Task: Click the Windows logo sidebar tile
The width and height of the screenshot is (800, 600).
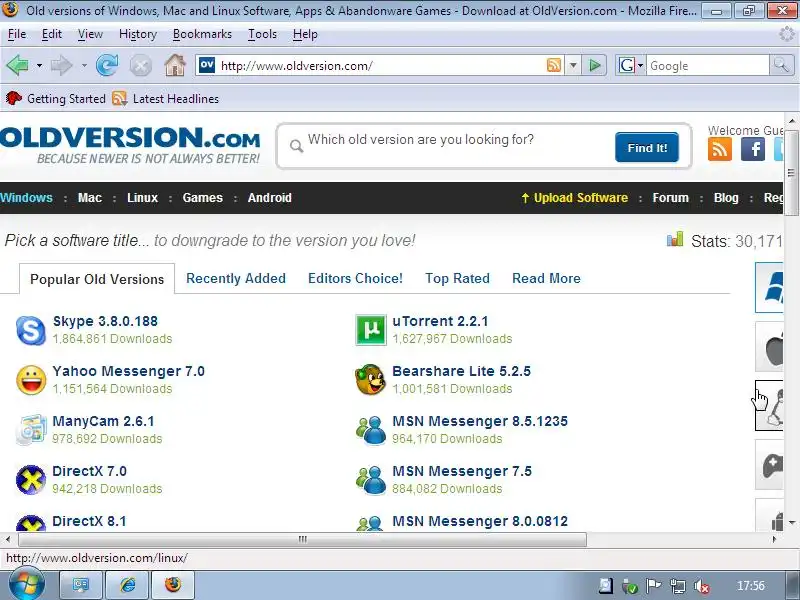Action: pyautogui.click(x=769, y=287)
